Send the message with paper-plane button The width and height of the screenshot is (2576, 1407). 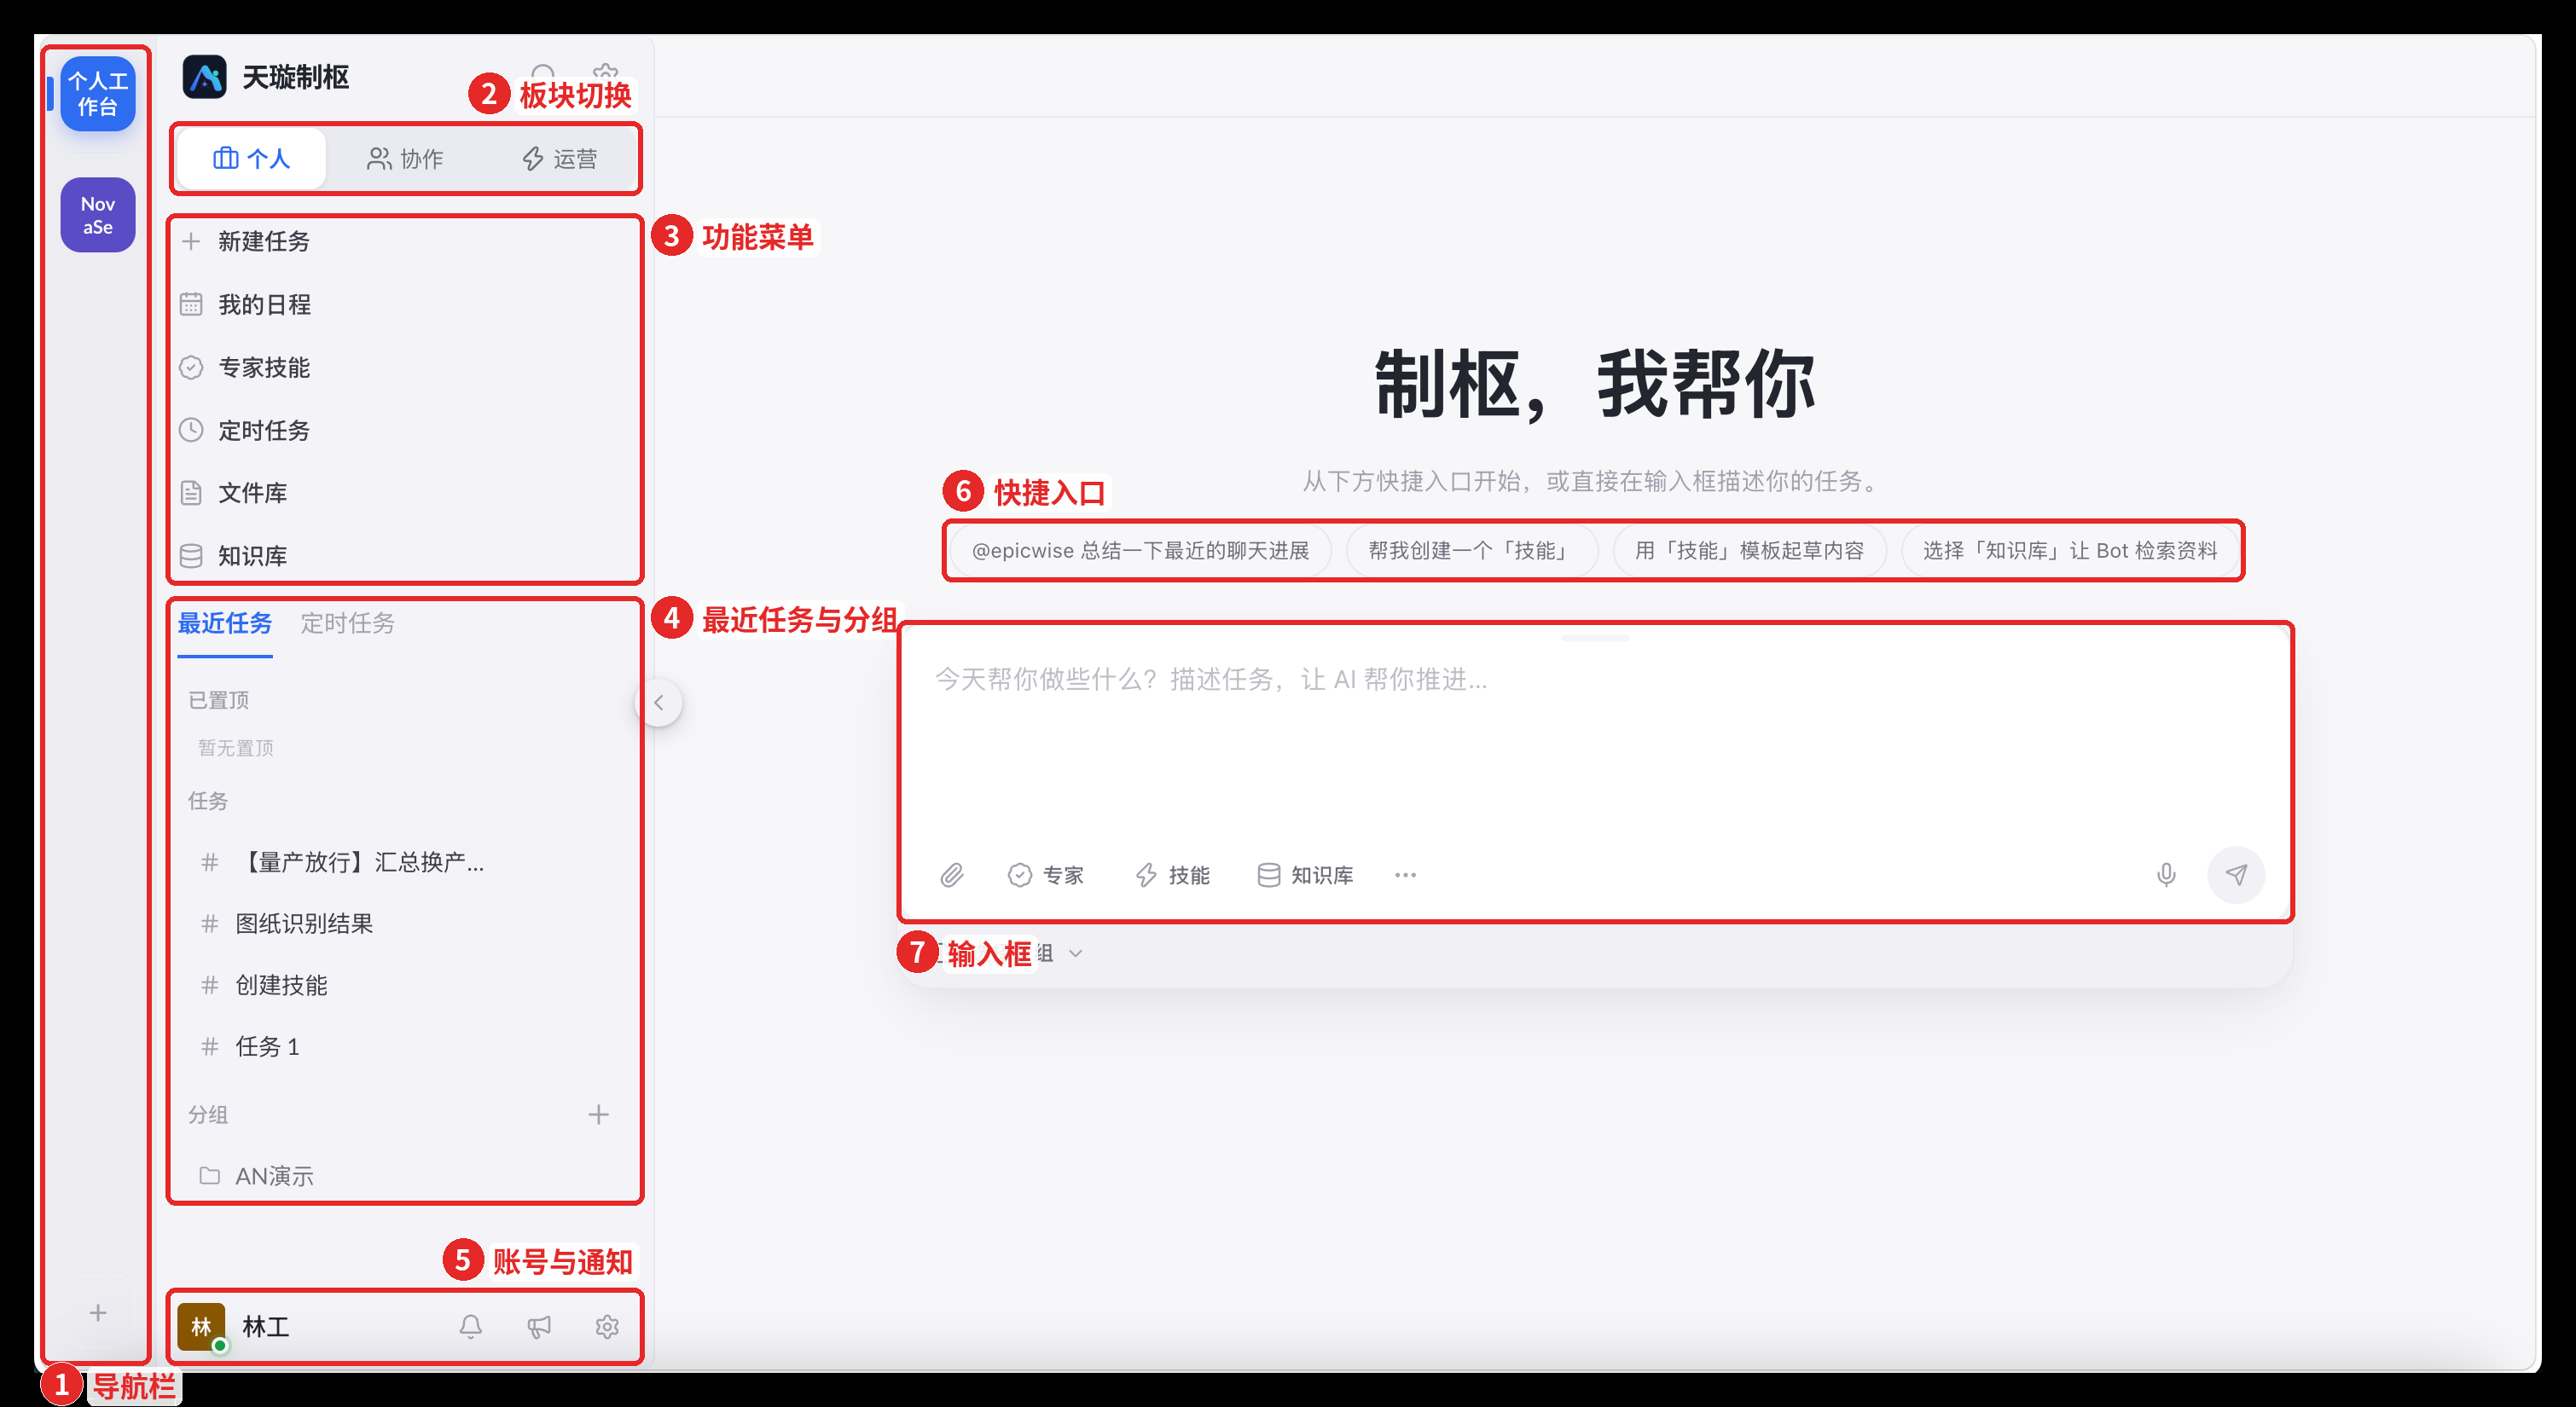click(x=2236, y=875)
